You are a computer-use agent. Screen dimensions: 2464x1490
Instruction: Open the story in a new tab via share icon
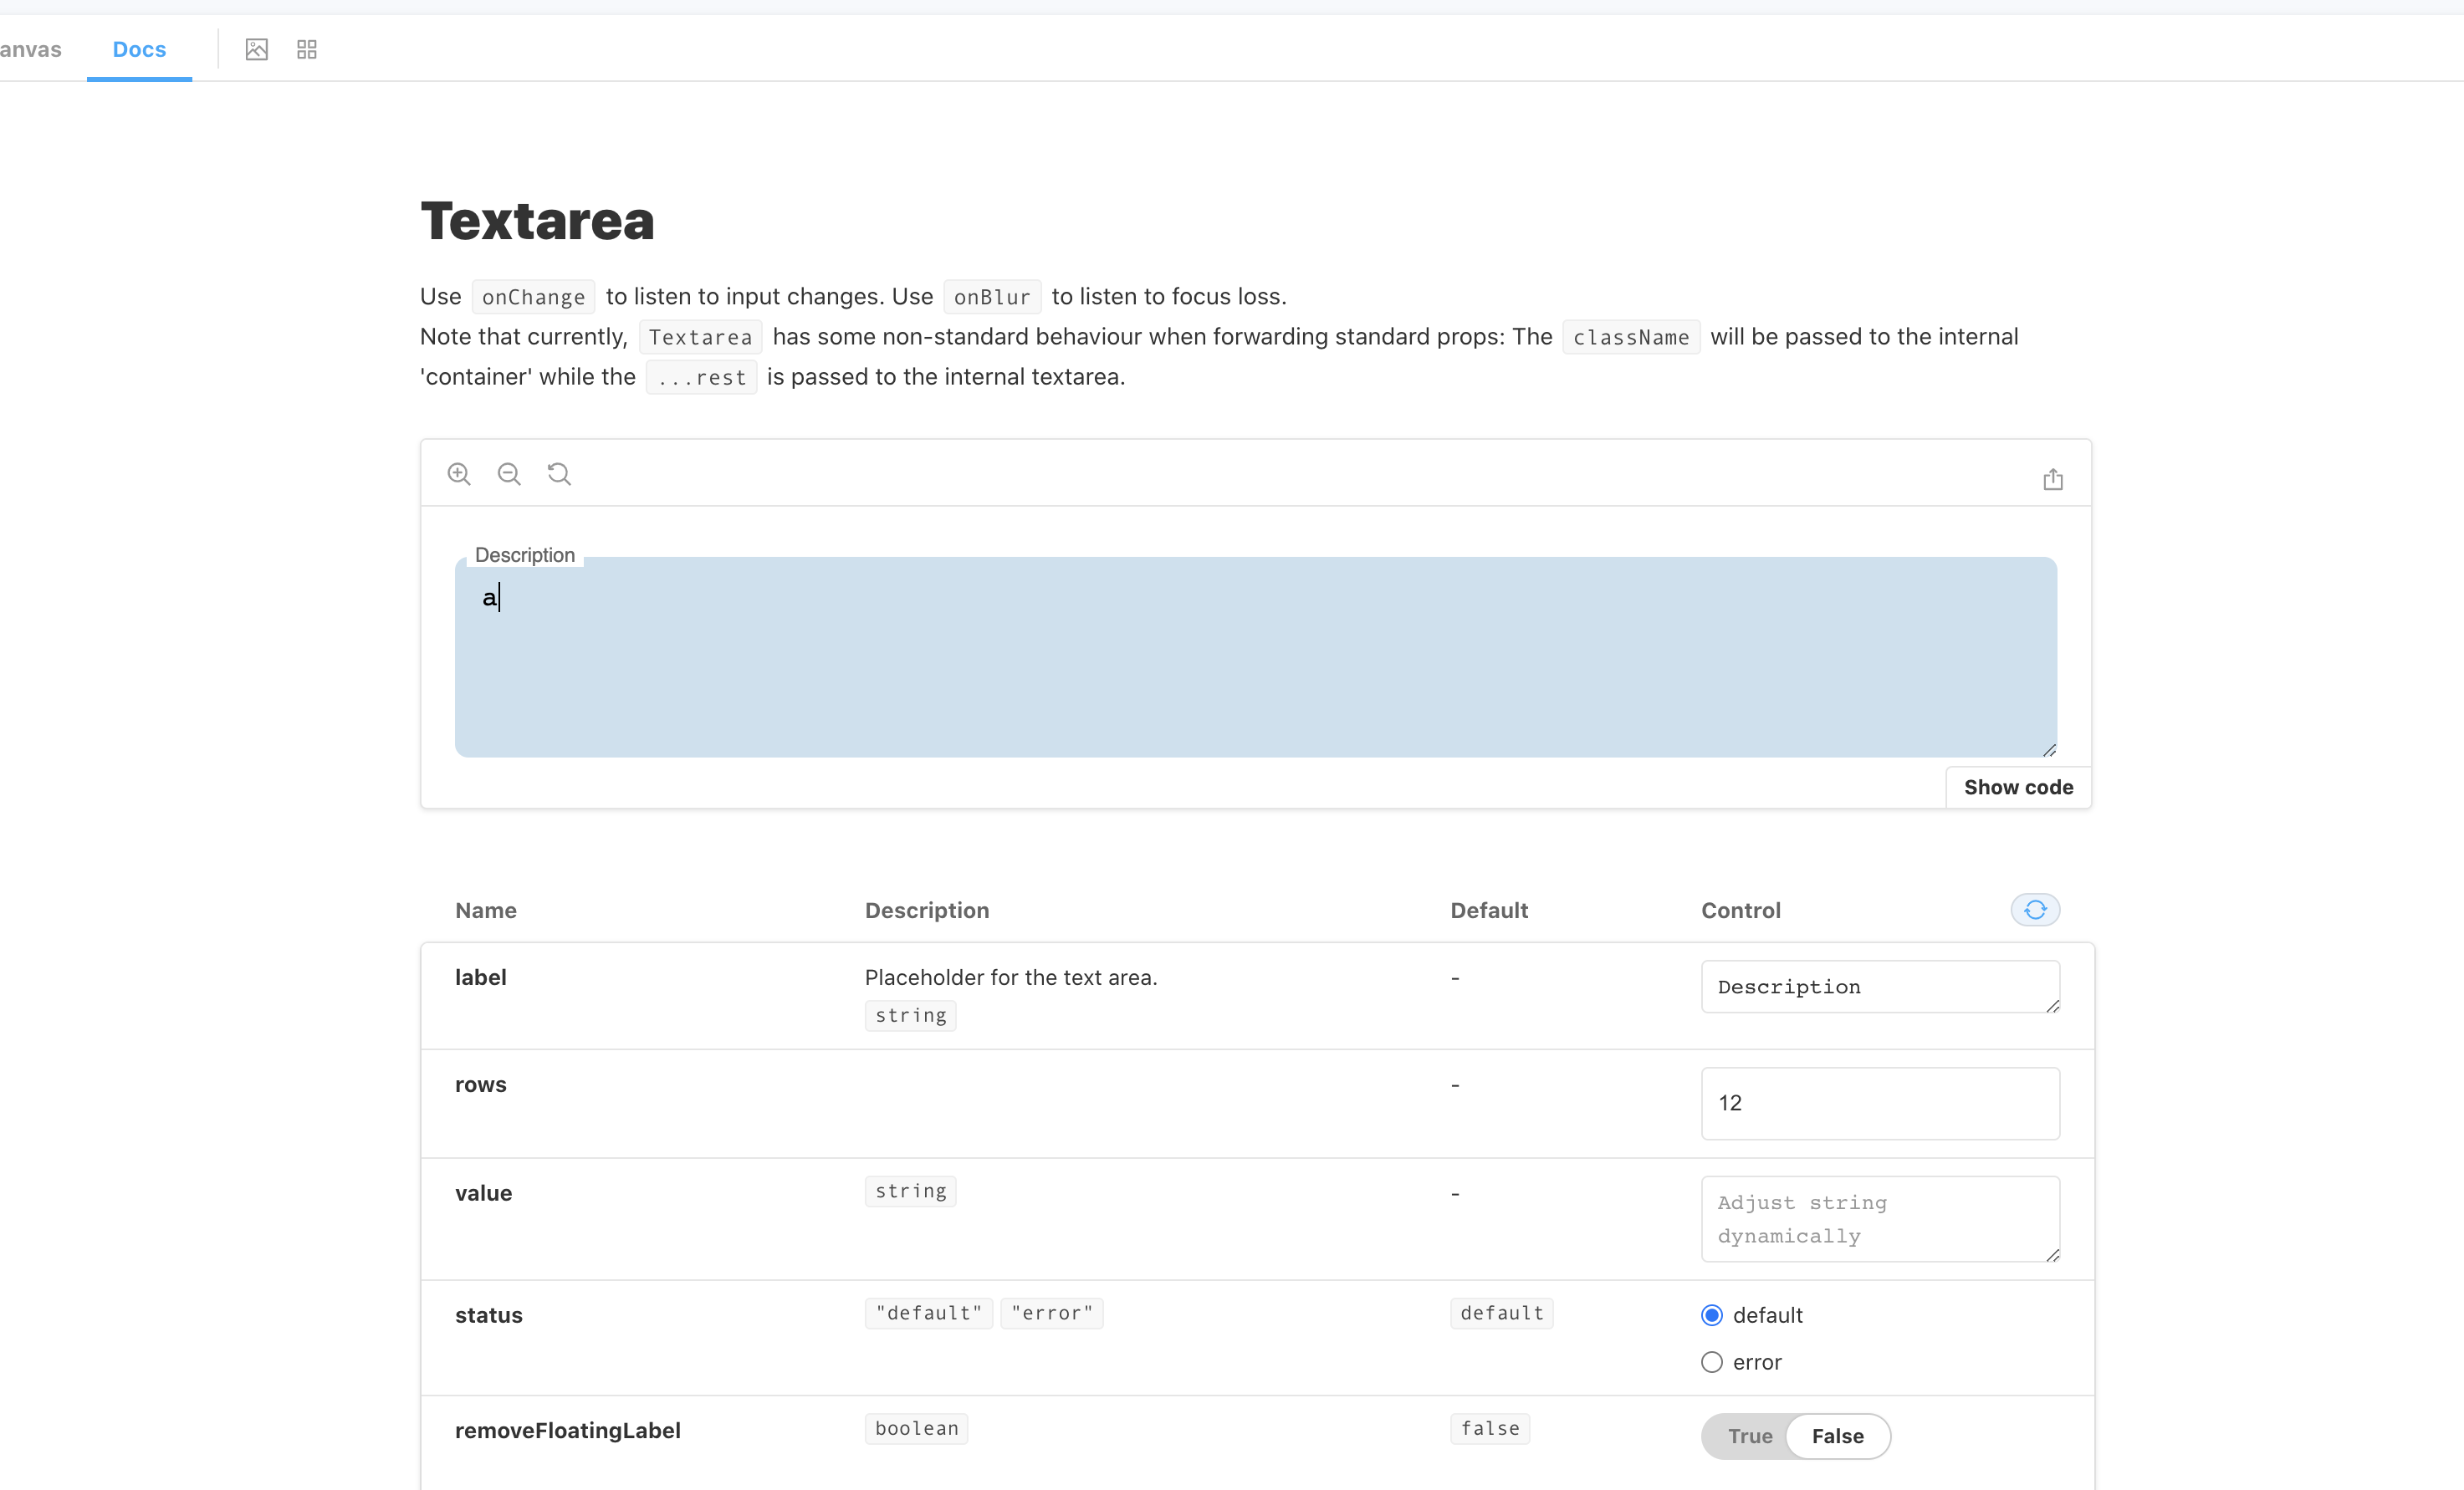click(2053, 479)
